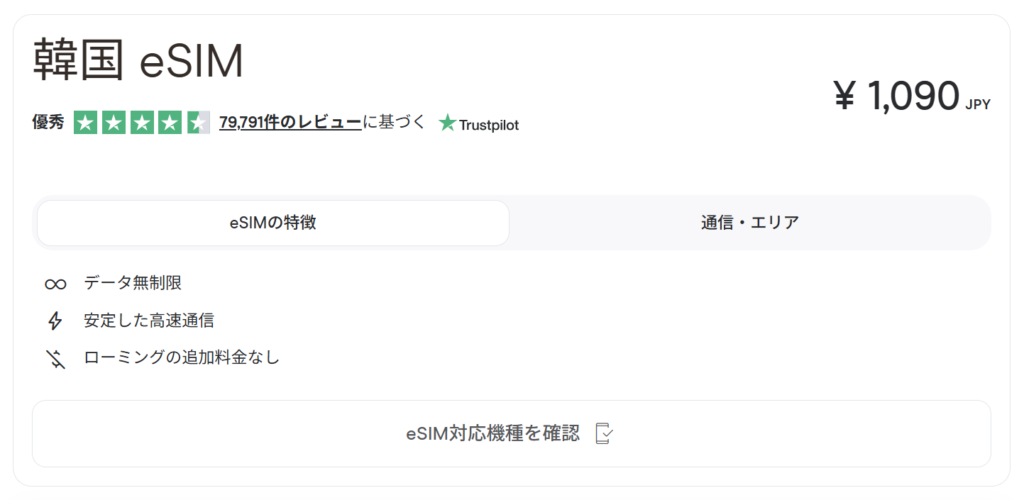Click the green Trustpilot star logo

click(447, 124)
